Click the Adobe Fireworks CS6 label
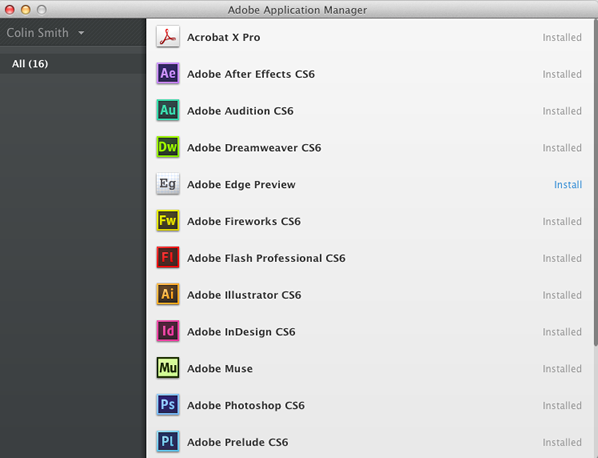The width and height of the screenshot is (598, 458). click(244, 221)
